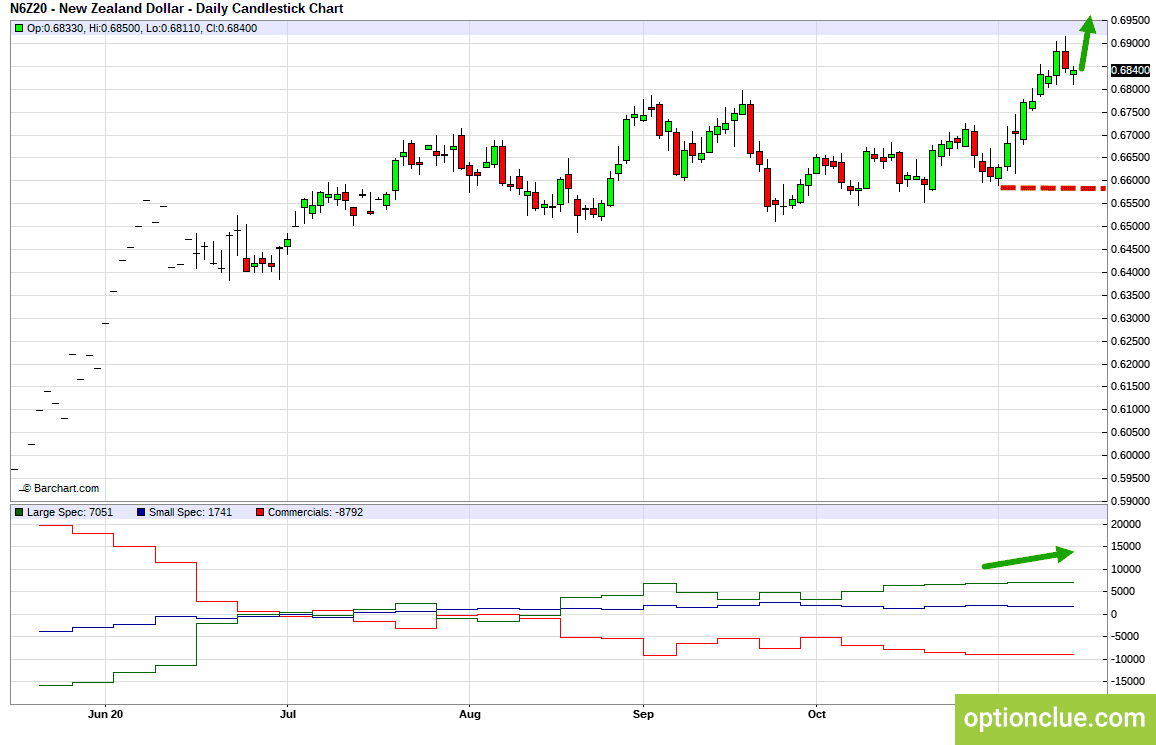
Task: Click the current price tag 0.68400
Action: pos(1130,70)
